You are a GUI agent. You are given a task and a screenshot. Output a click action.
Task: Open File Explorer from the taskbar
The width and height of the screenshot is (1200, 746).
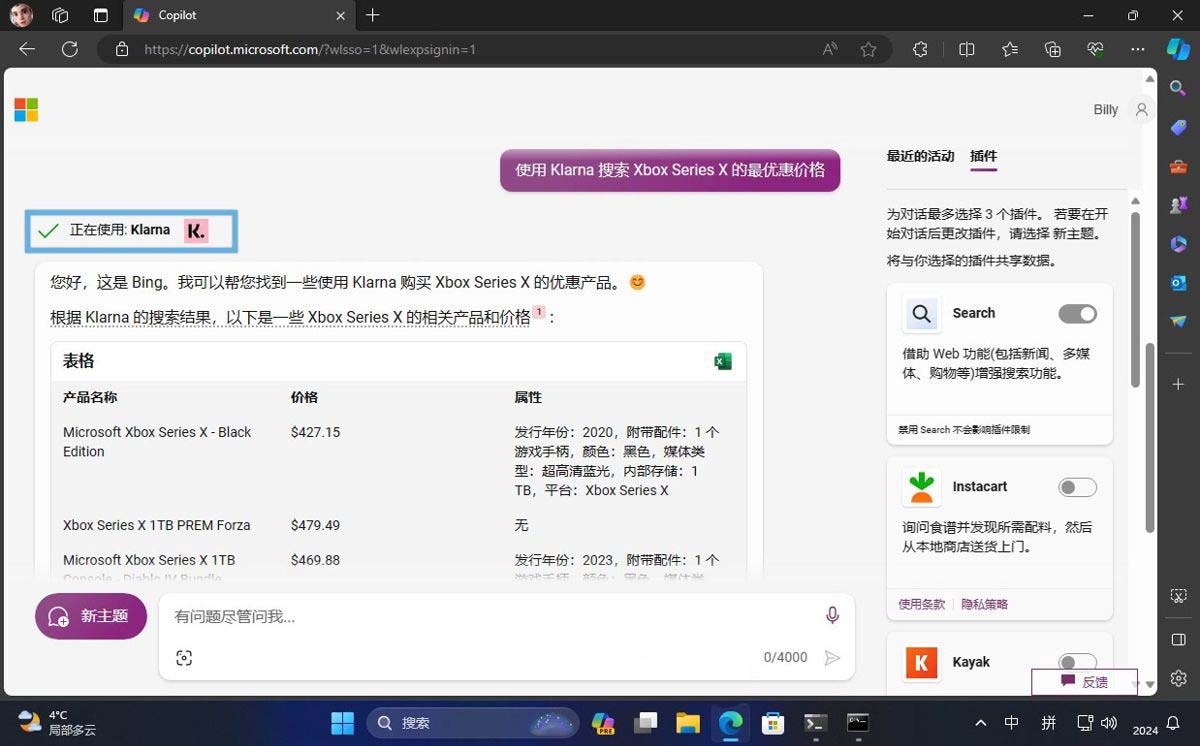[x=687, y=722]
